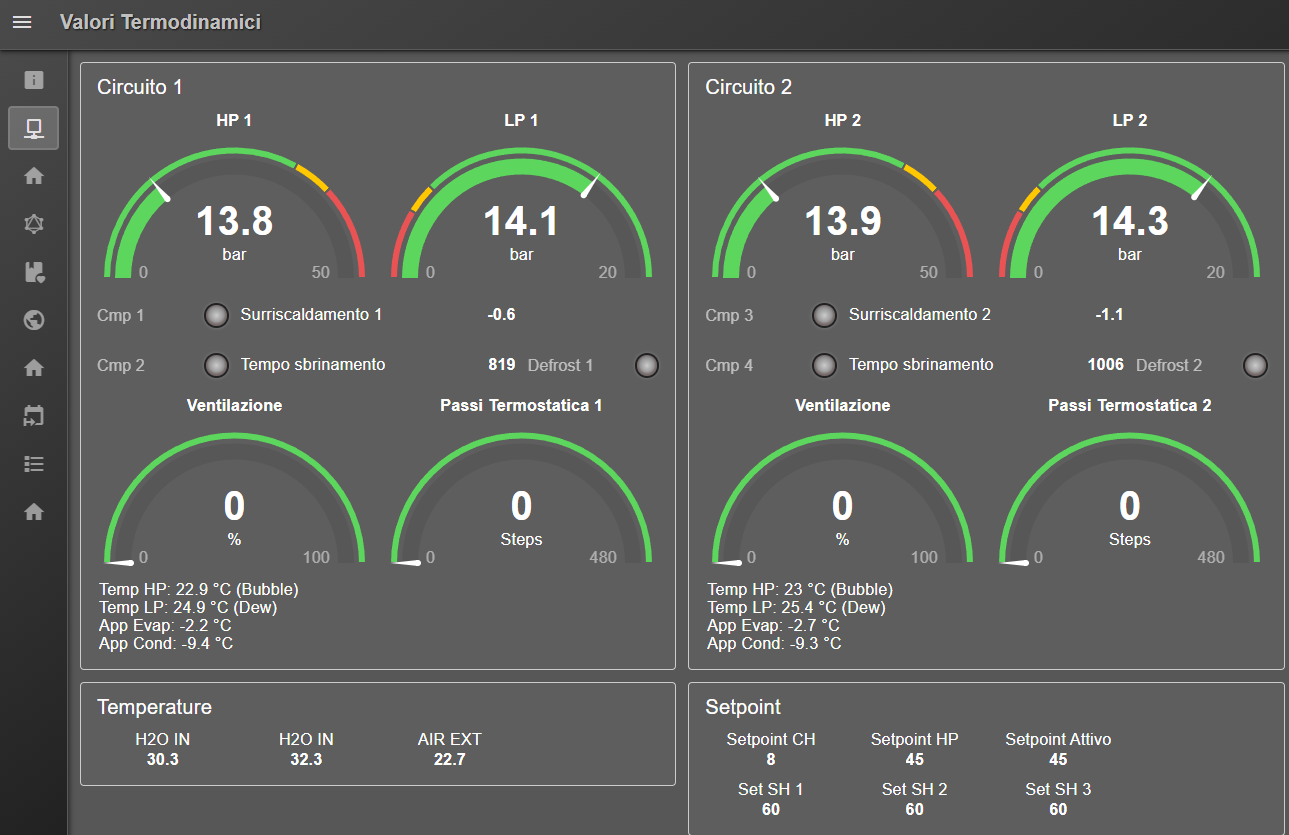1289x835 pixels.
Task: Open the info page from the sidebar
Action: (34, 80)
